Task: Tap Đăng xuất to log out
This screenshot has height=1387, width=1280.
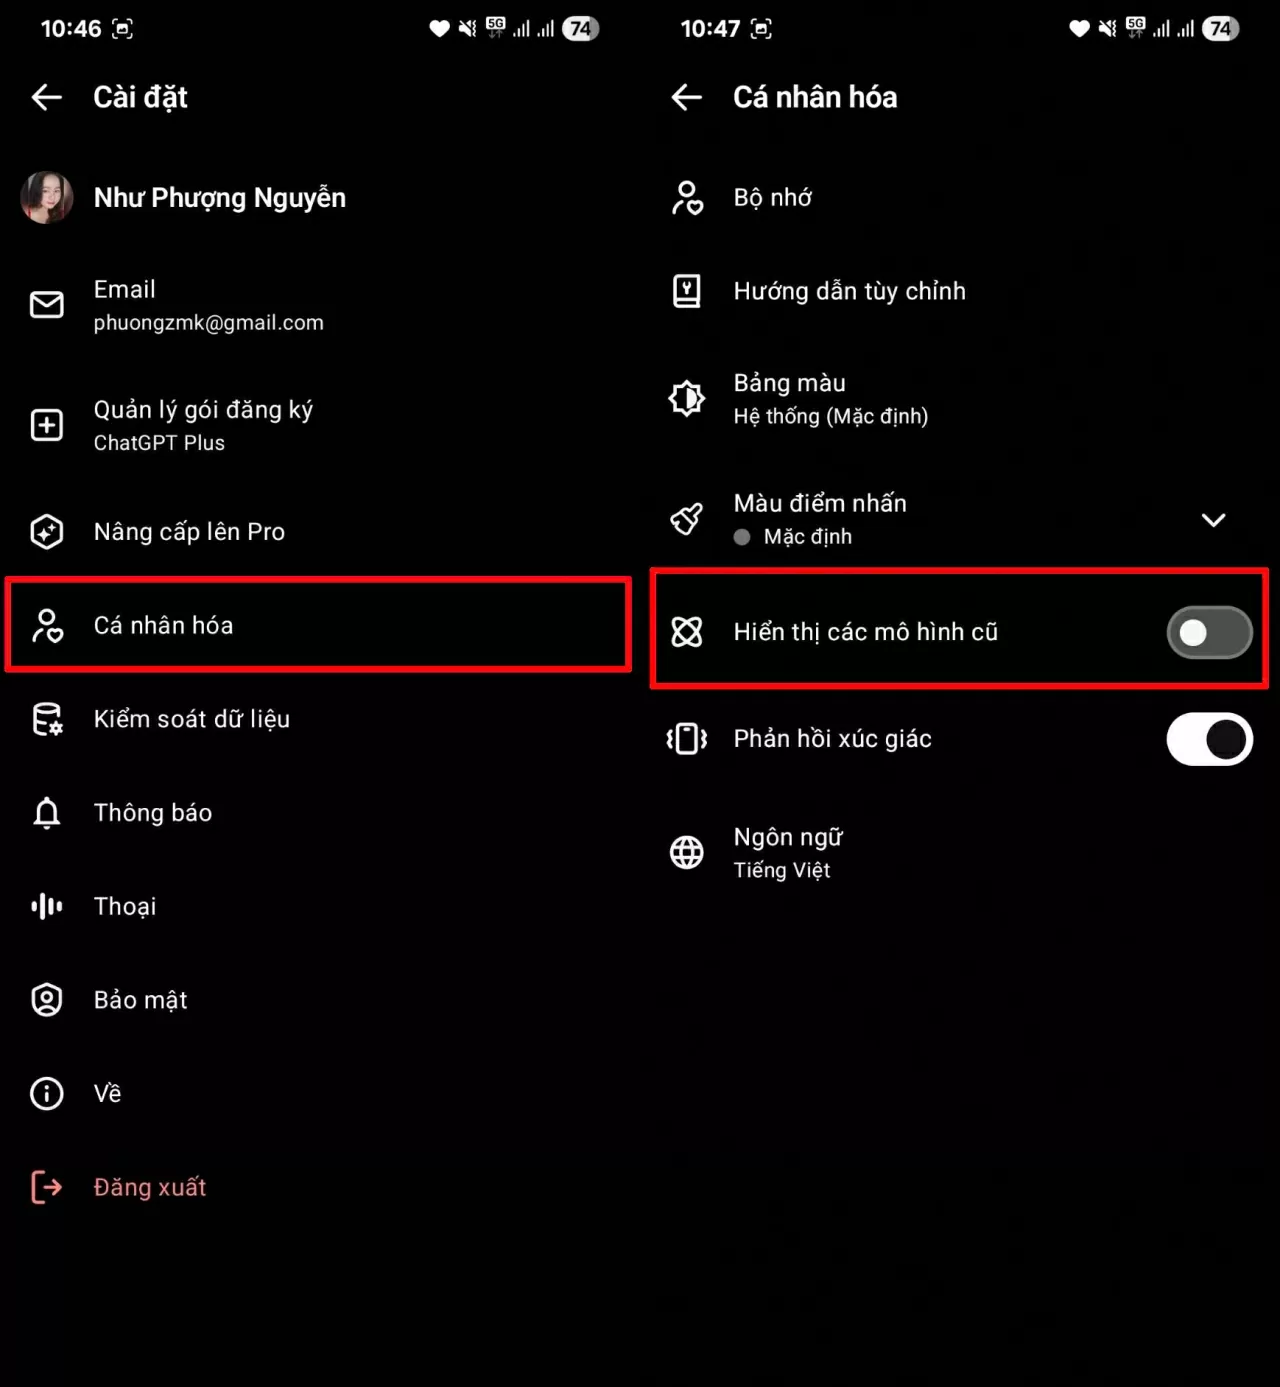Action: click(x=150, y=1187)
